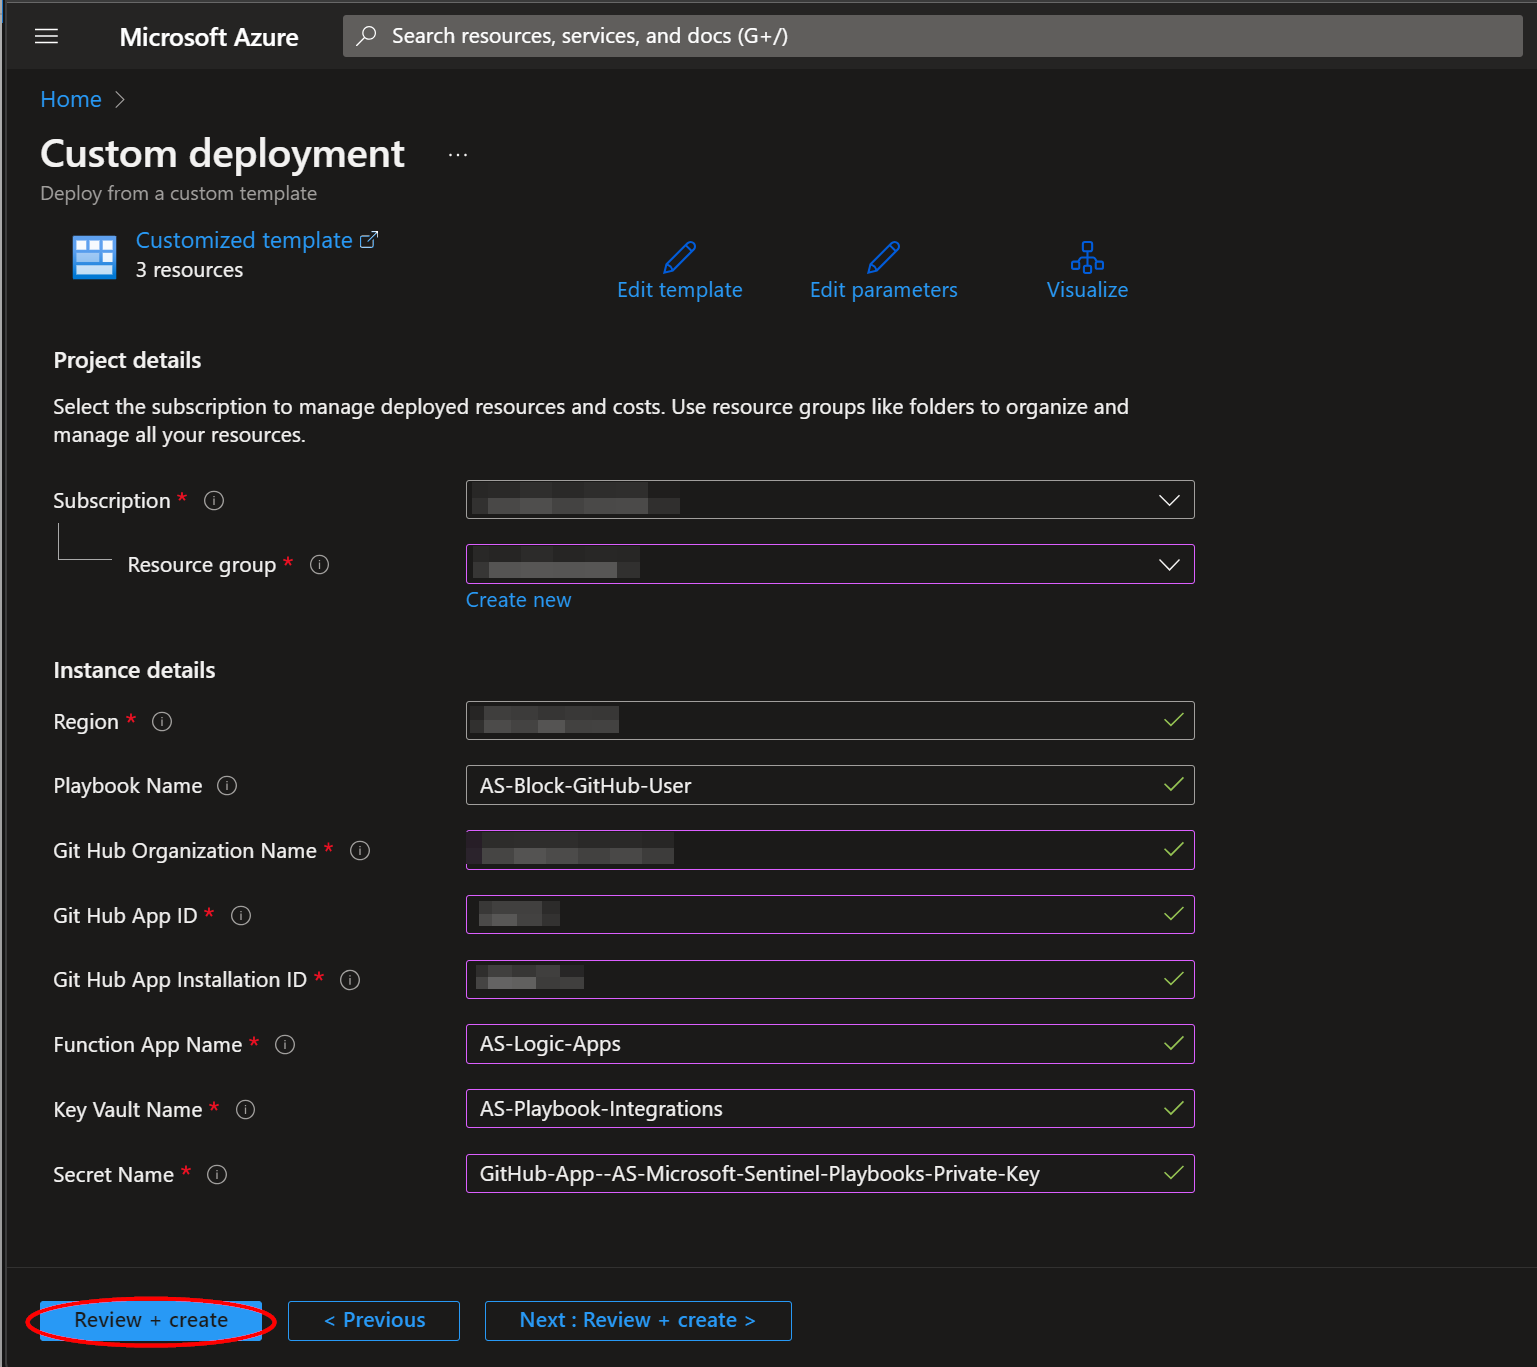Click the Visualize diagram icon
The image size is (1537, 1367).
click(1087, 257)
